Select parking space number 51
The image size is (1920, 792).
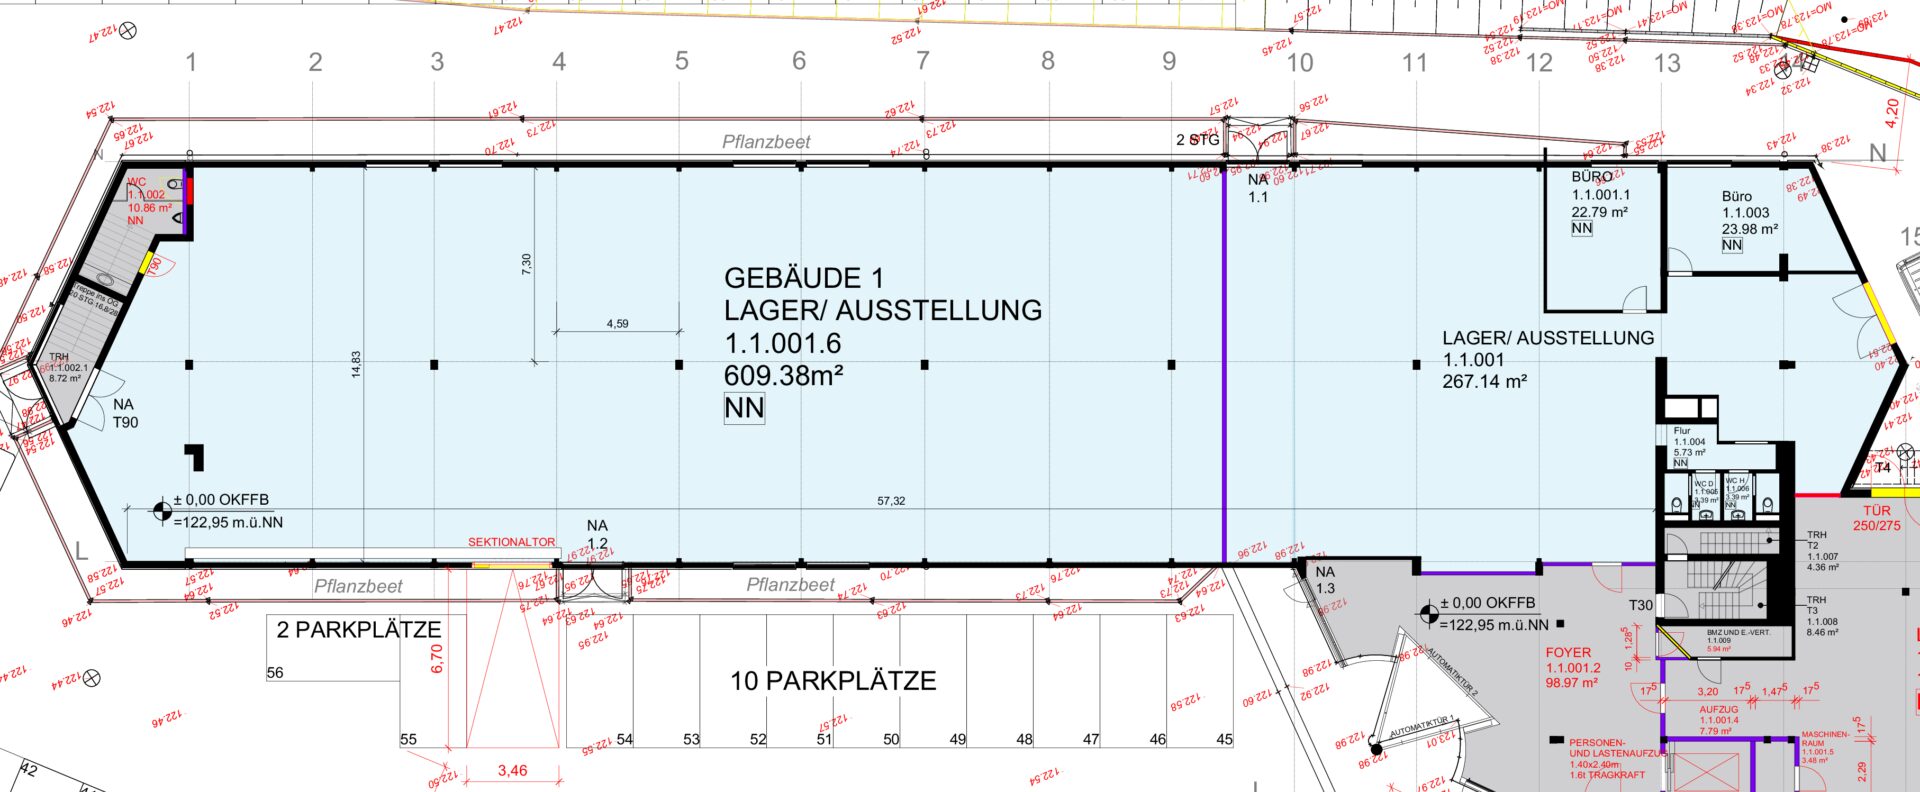point(824,740)
